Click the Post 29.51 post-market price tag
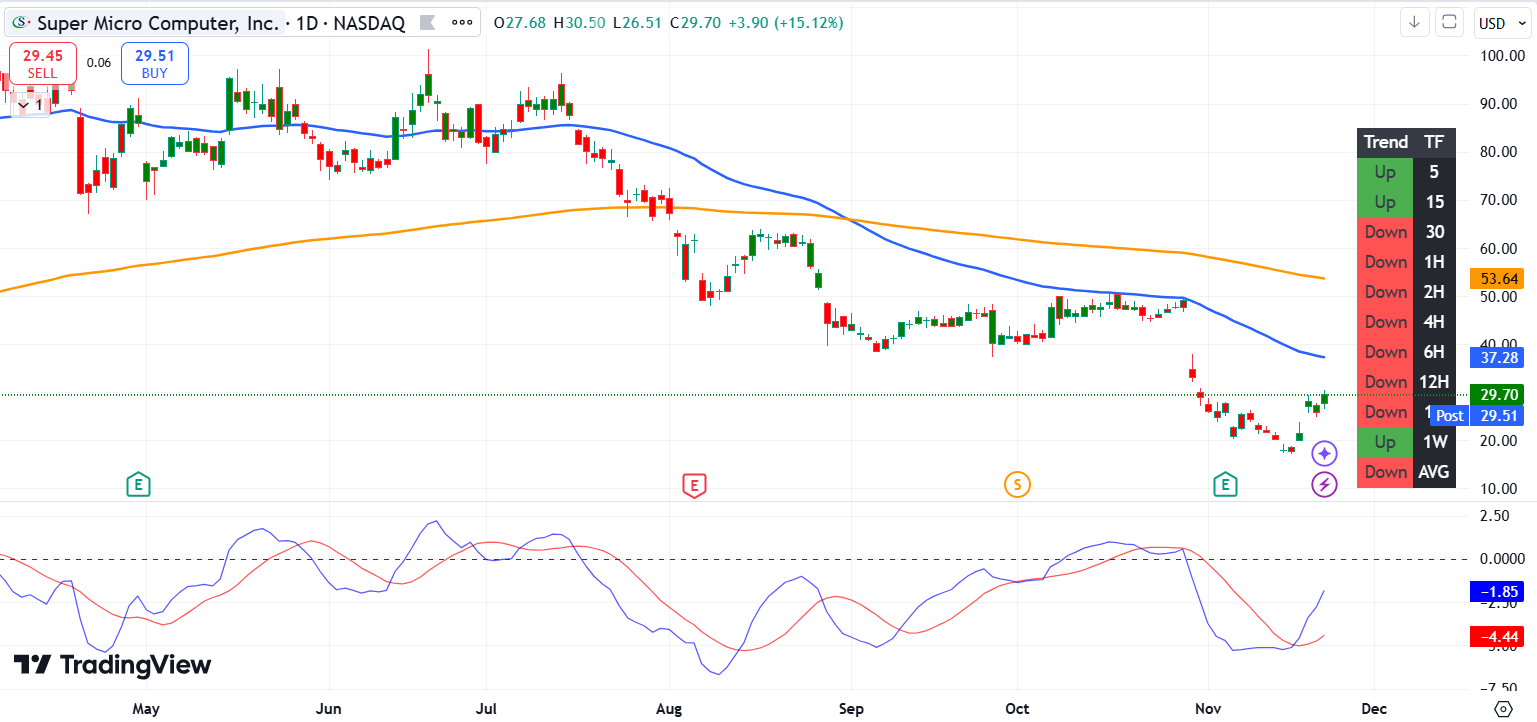 (x=1477, y=415)
